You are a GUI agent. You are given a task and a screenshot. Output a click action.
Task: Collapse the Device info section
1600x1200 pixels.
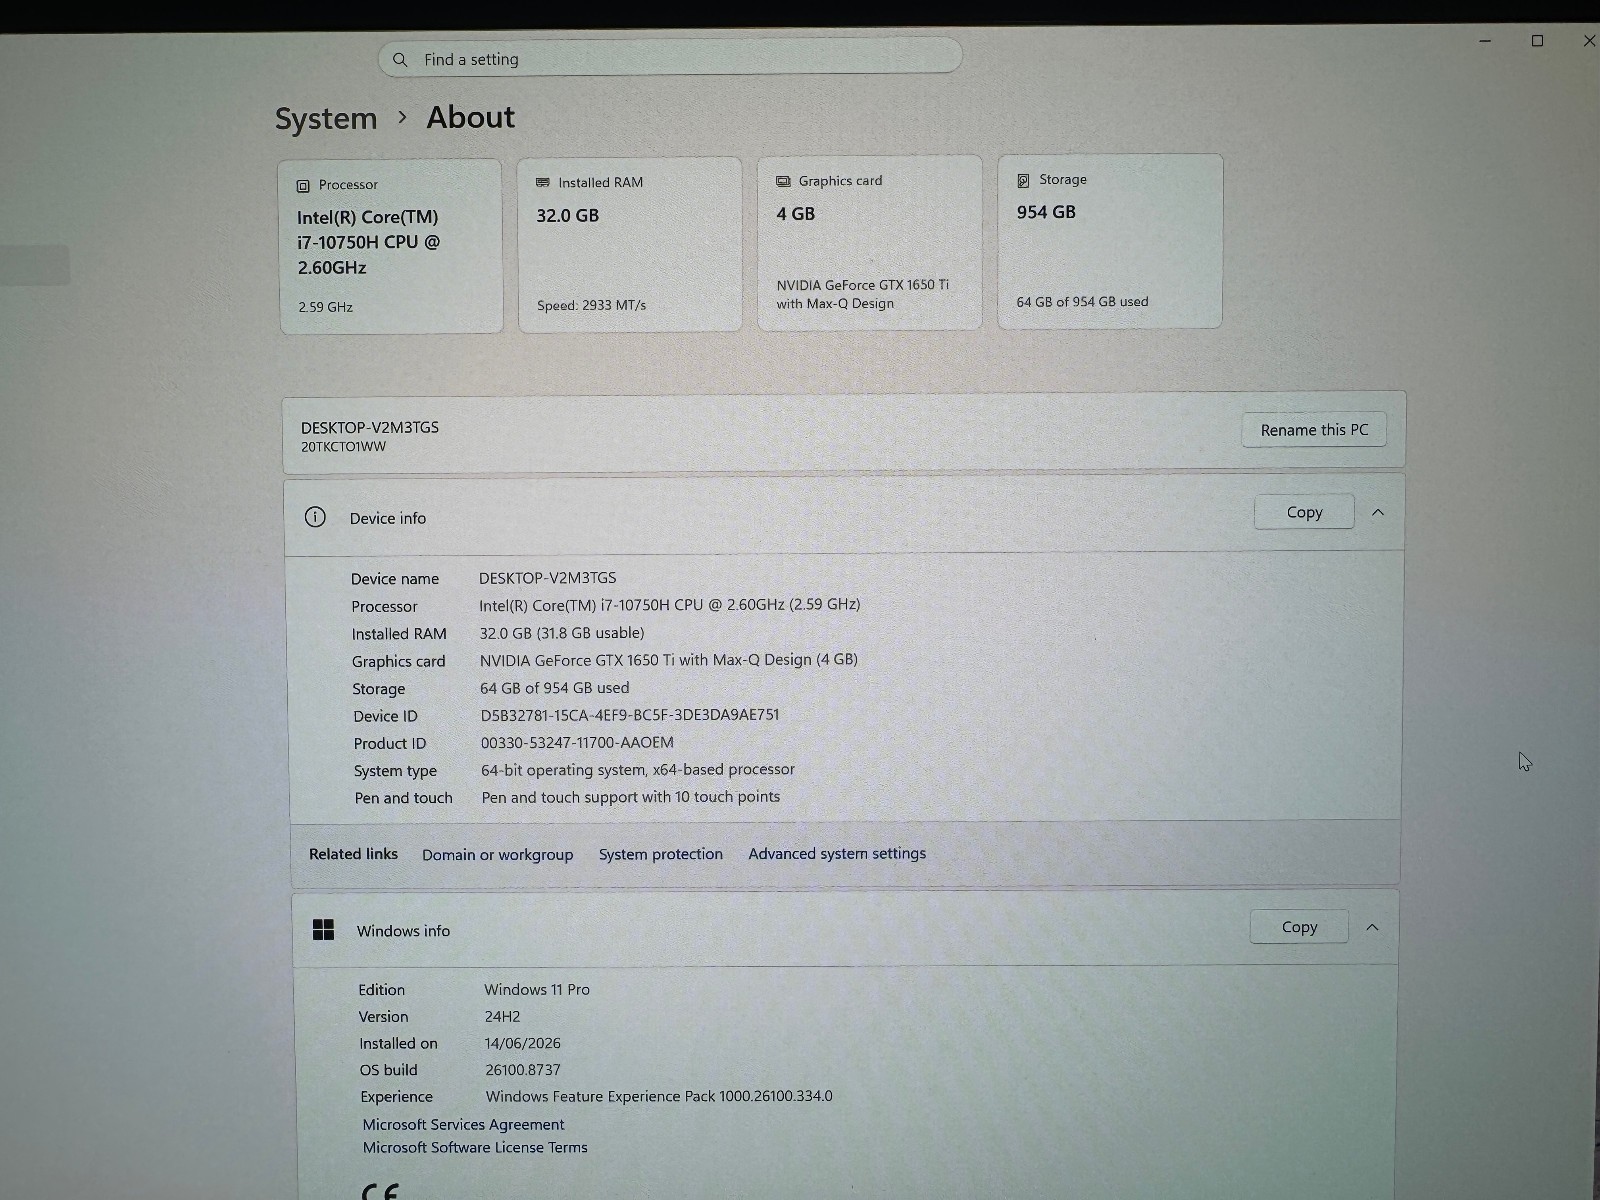pyautogui.click(x=1378, y=512)
